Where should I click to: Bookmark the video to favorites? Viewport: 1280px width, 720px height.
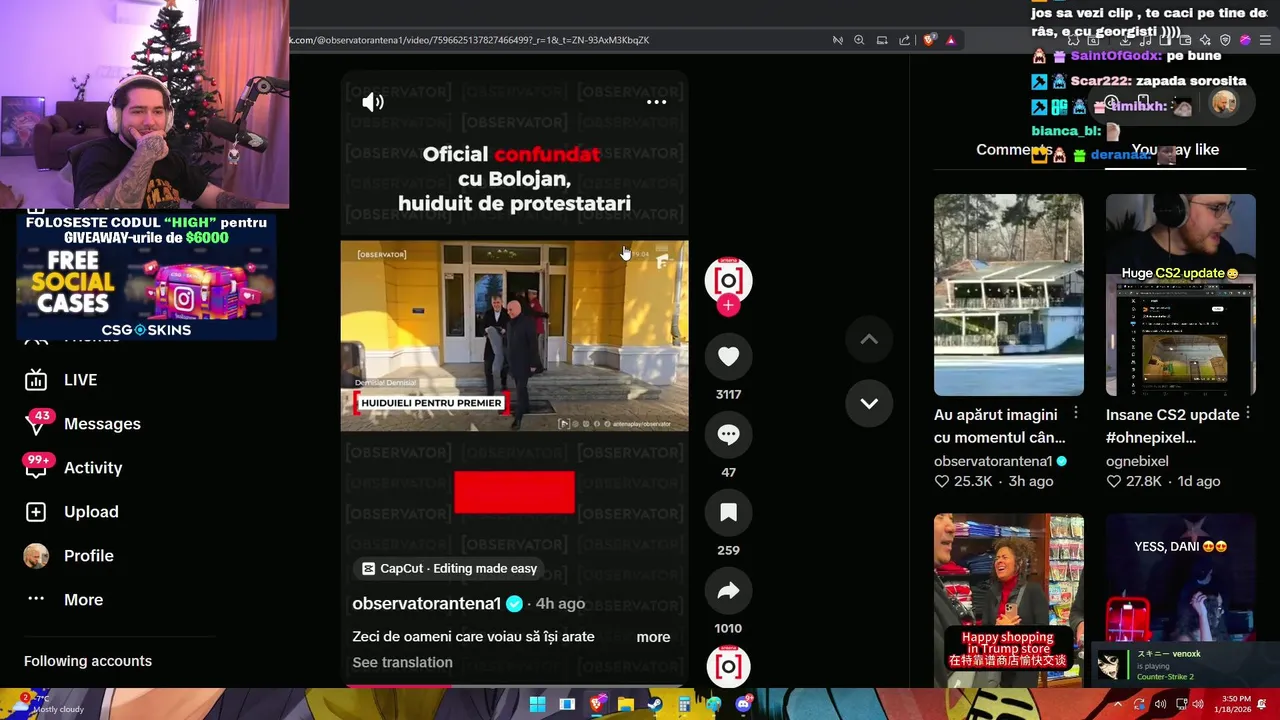728,512
